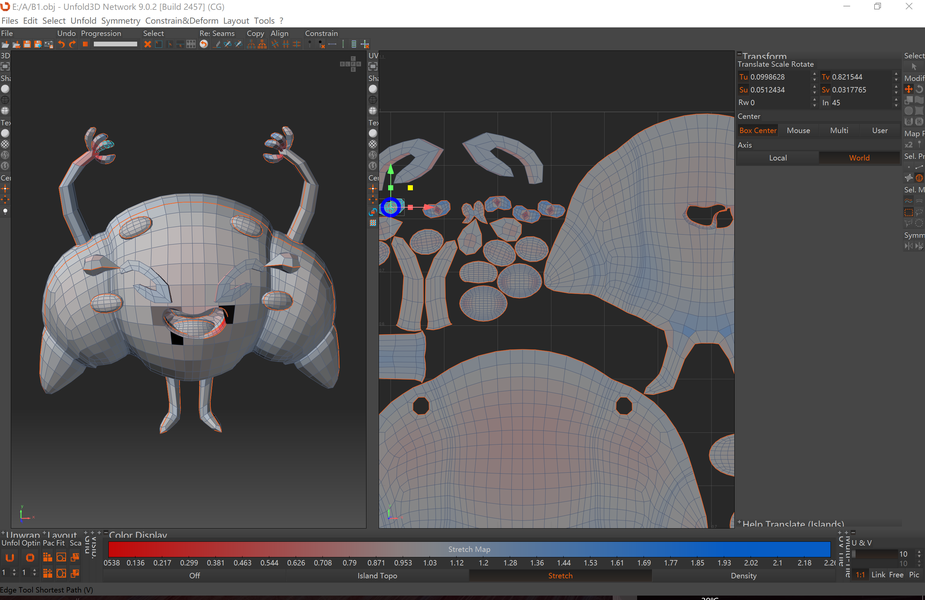The image size is (925, 600).
Task: Enable Density color display
Action: tap(743, 576)
